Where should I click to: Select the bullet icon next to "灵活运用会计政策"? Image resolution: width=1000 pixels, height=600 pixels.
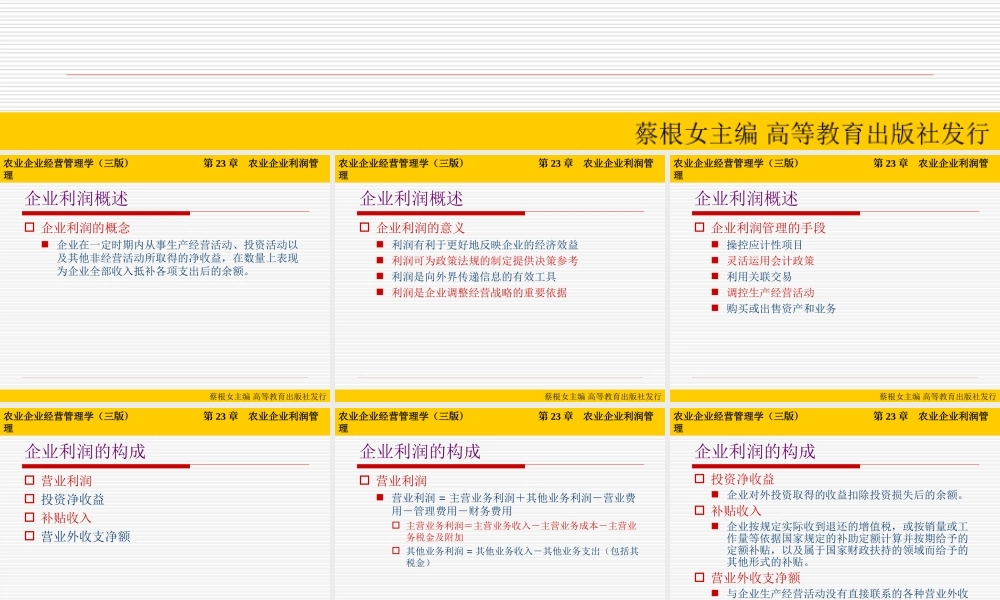coord(713,260)
